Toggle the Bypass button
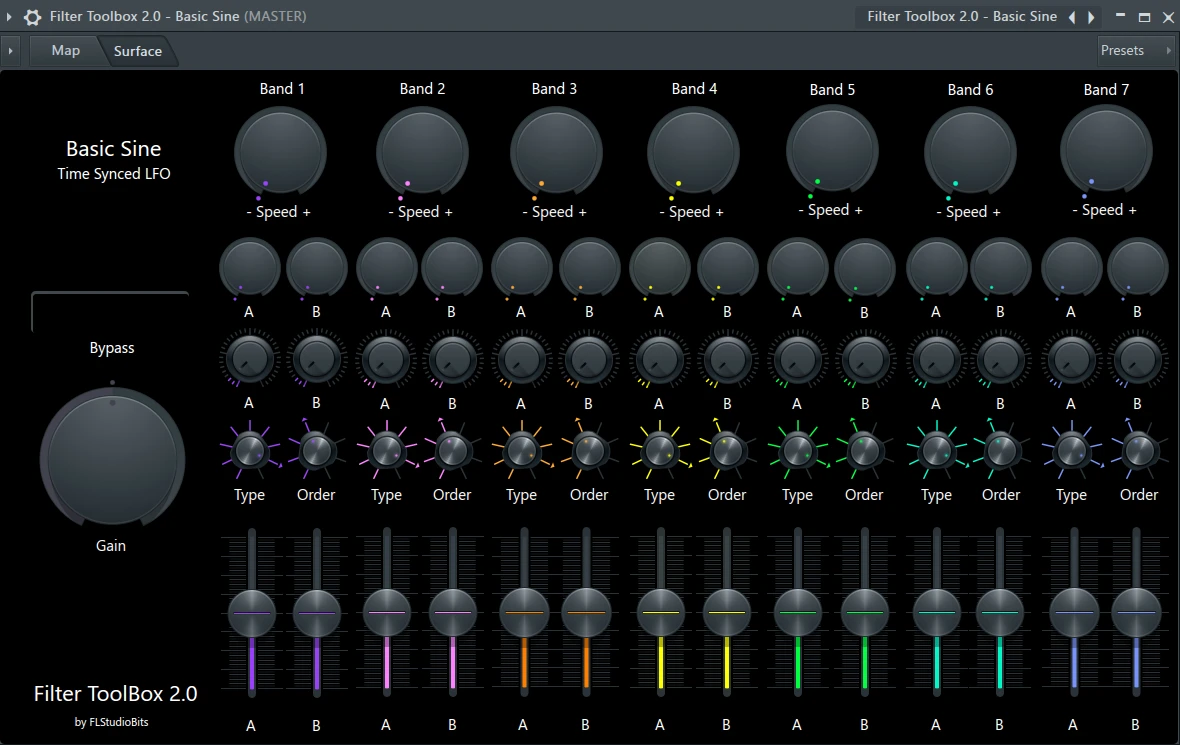The width and height of the screenshot is (1180, 745). (110, 312)
